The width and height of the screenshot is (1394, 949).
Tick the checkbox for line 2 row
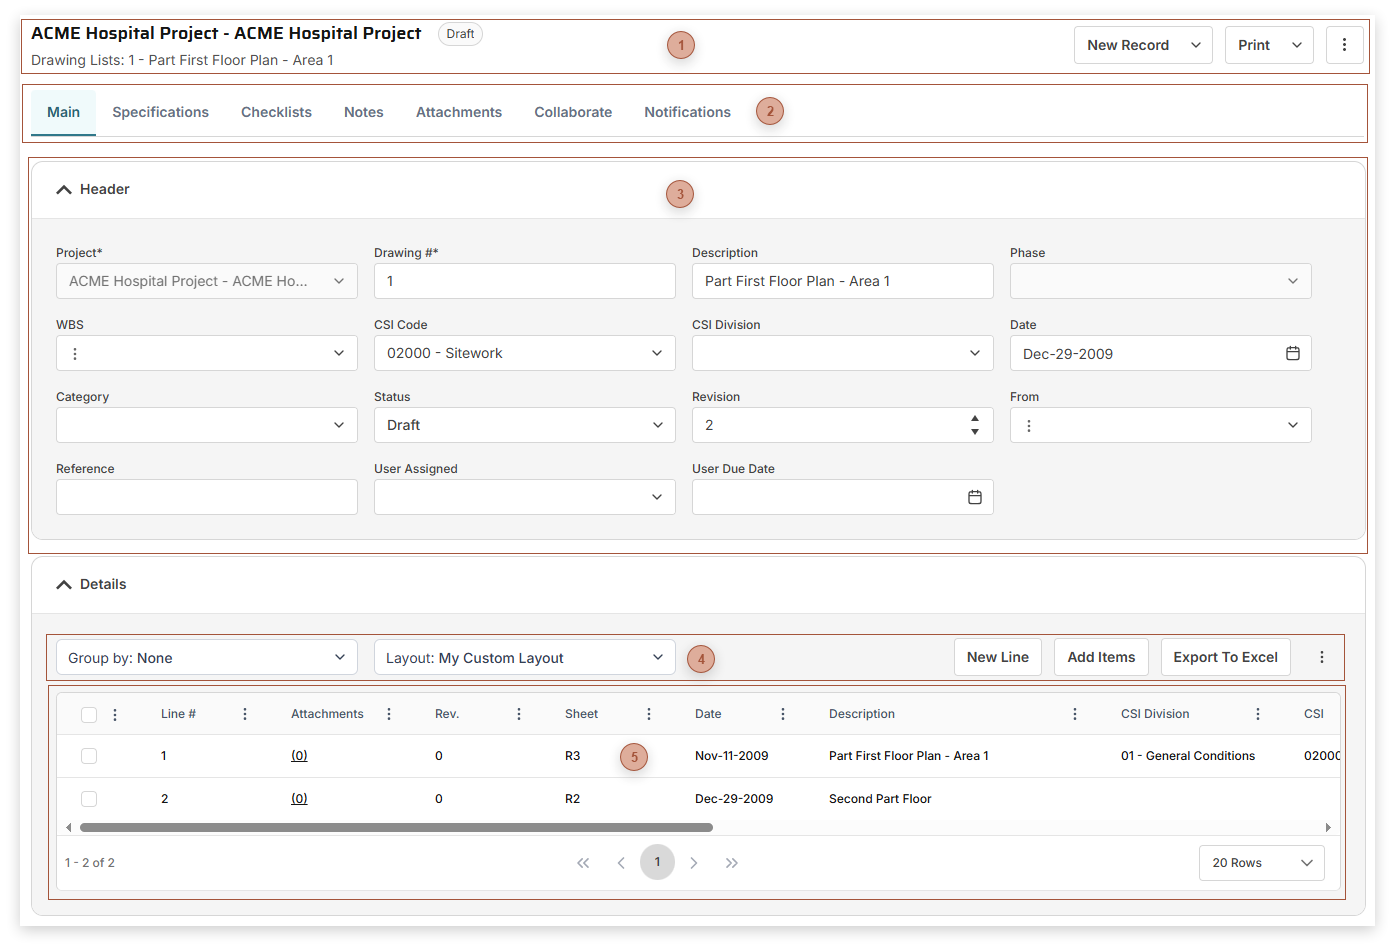click(x=89, y=799)
